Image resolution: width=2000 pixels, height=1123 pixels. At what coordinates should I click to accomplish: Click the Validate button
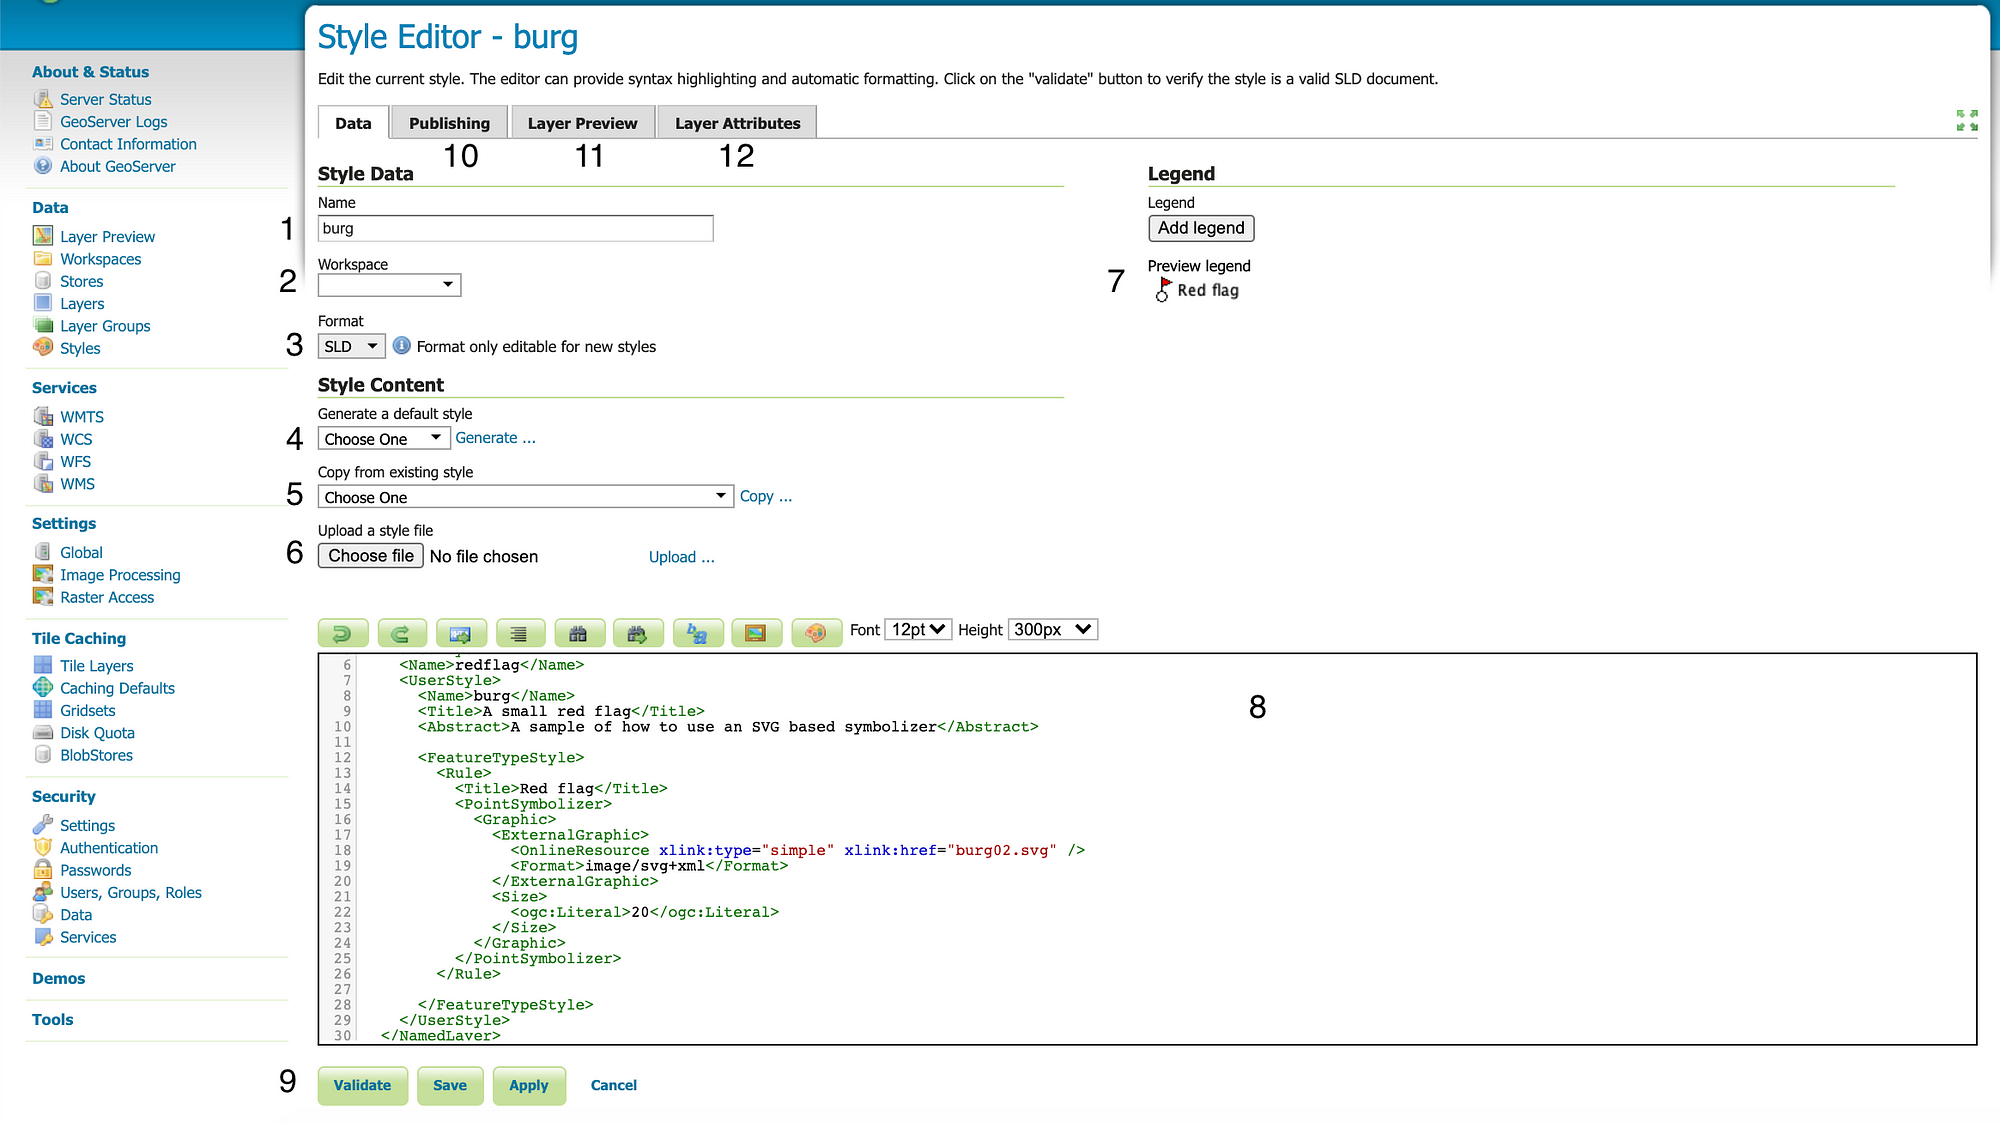[363, 1085]
